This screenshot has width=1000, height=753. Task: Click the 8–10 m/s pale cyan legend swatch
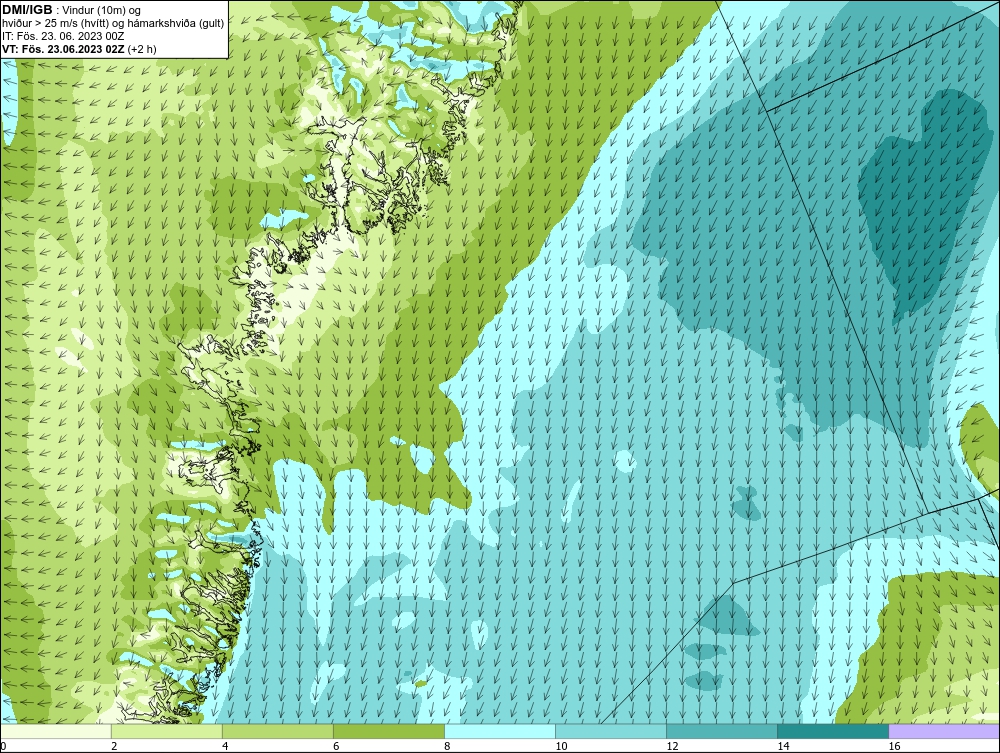tap(500, 731)
